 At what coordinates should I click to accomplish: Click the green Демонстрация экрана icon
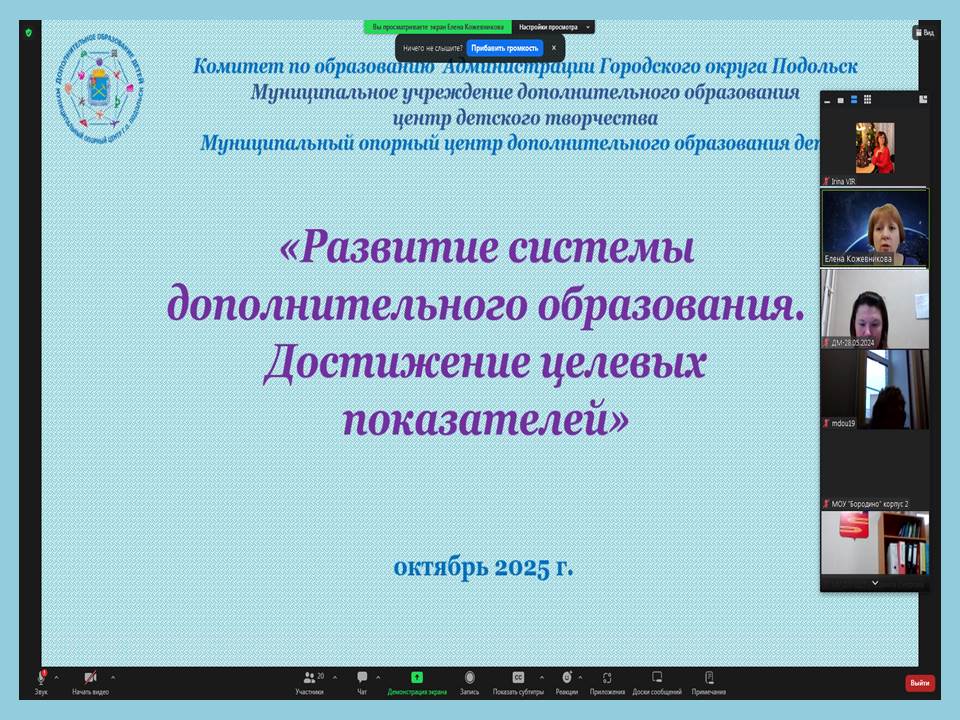pos(416,678)
